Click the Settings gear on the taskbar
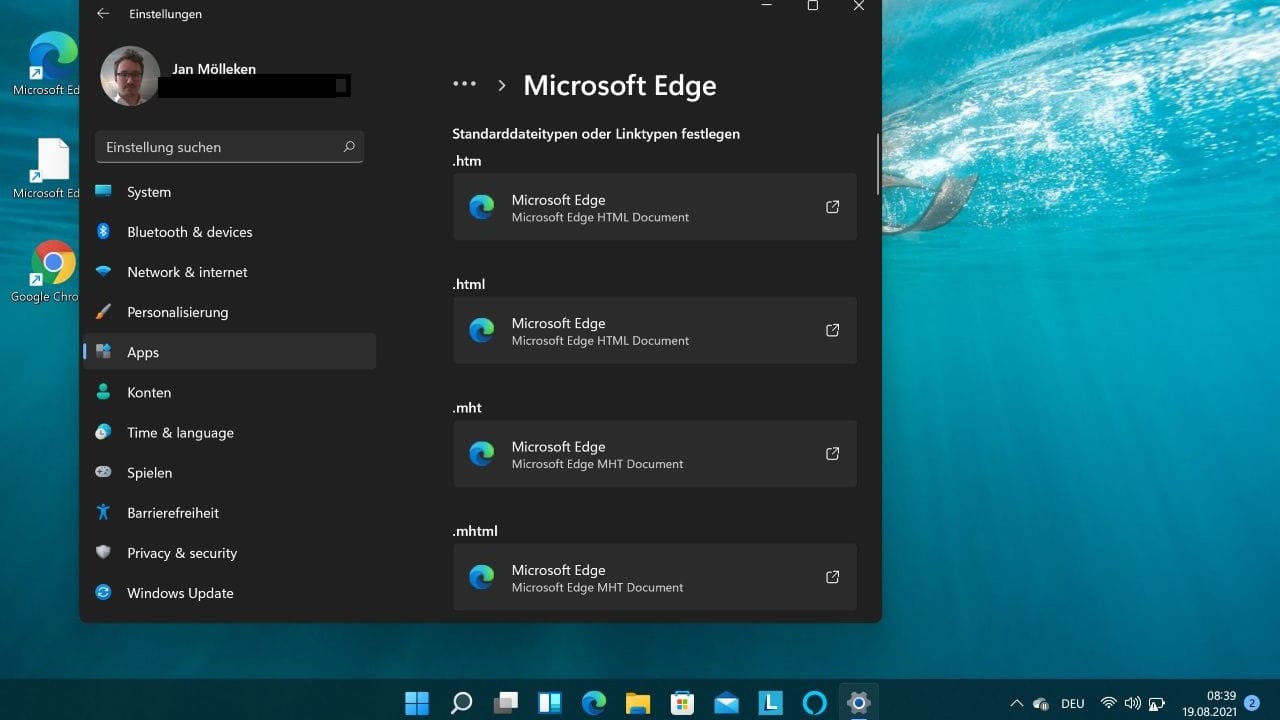This screenshot has width=1280, height=720. tap(858, 703)
